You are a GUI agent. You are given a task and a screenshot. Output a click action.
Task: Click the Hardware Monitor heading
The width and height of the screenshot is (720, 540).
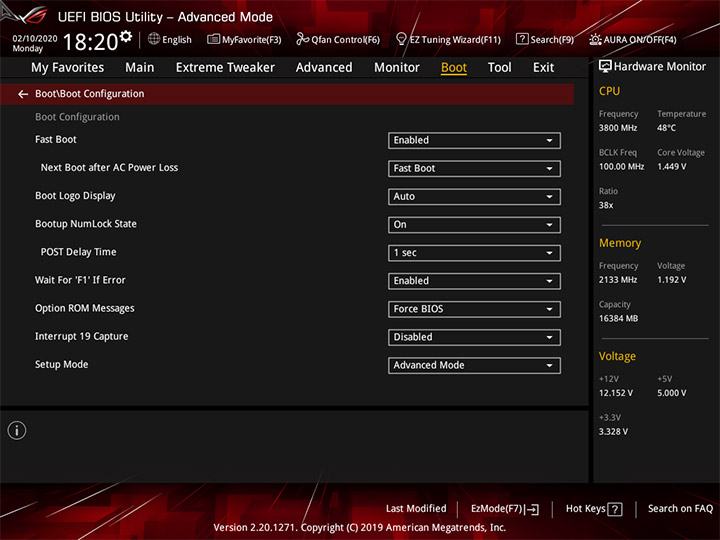tap(659, 67)
